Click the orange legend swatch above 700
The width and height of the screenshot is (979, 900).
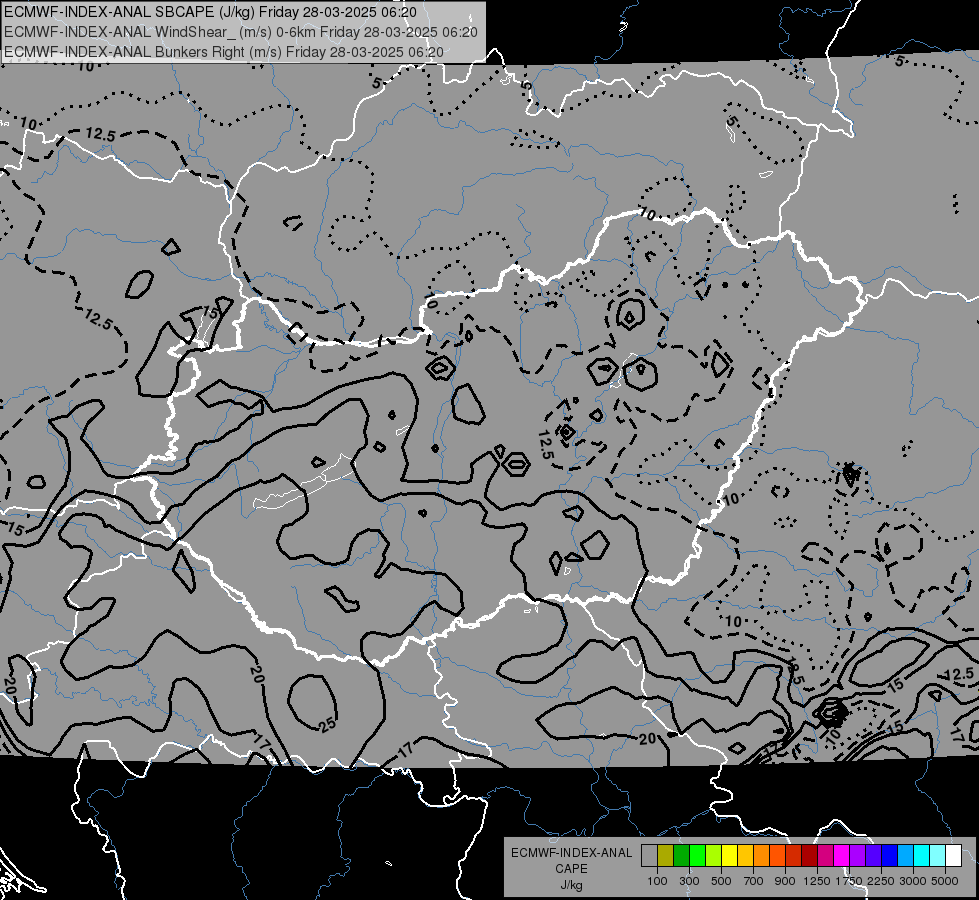click(x=762, y=855)
